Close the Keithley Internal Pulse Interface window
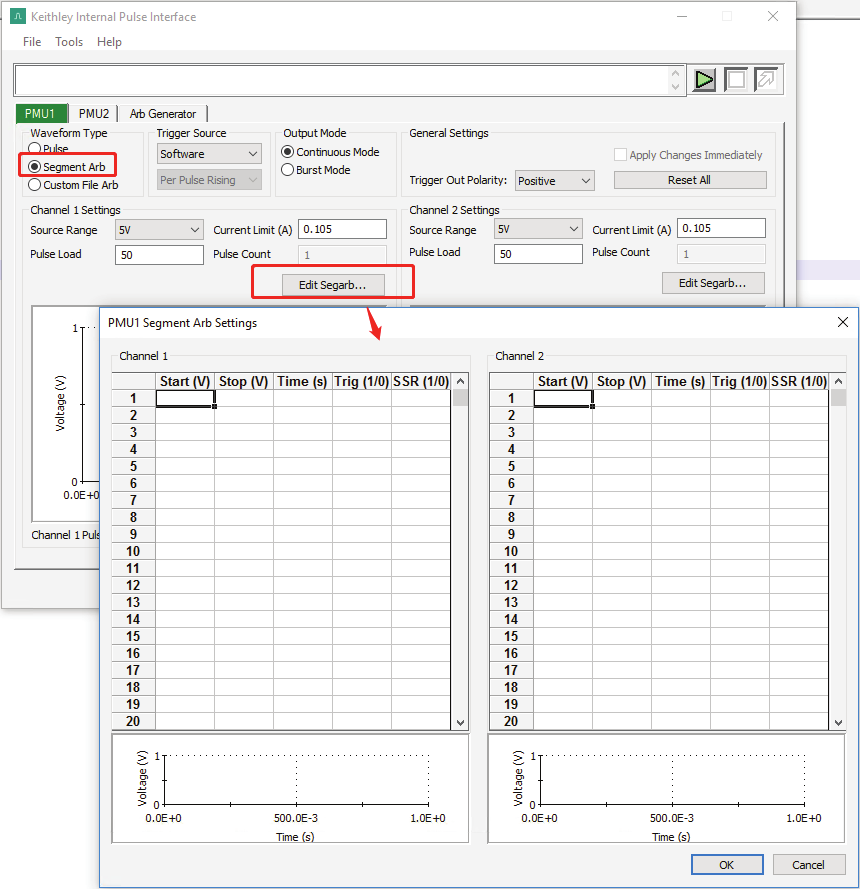This screenshot has height=889, width=860. point(773,16)
